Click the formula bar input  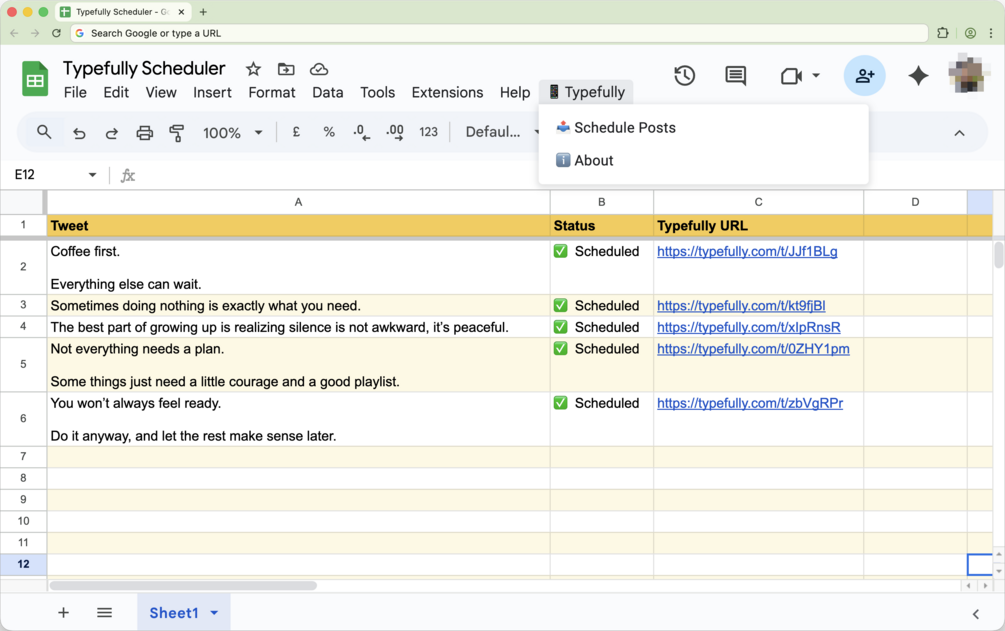click(x=564, y=174)
